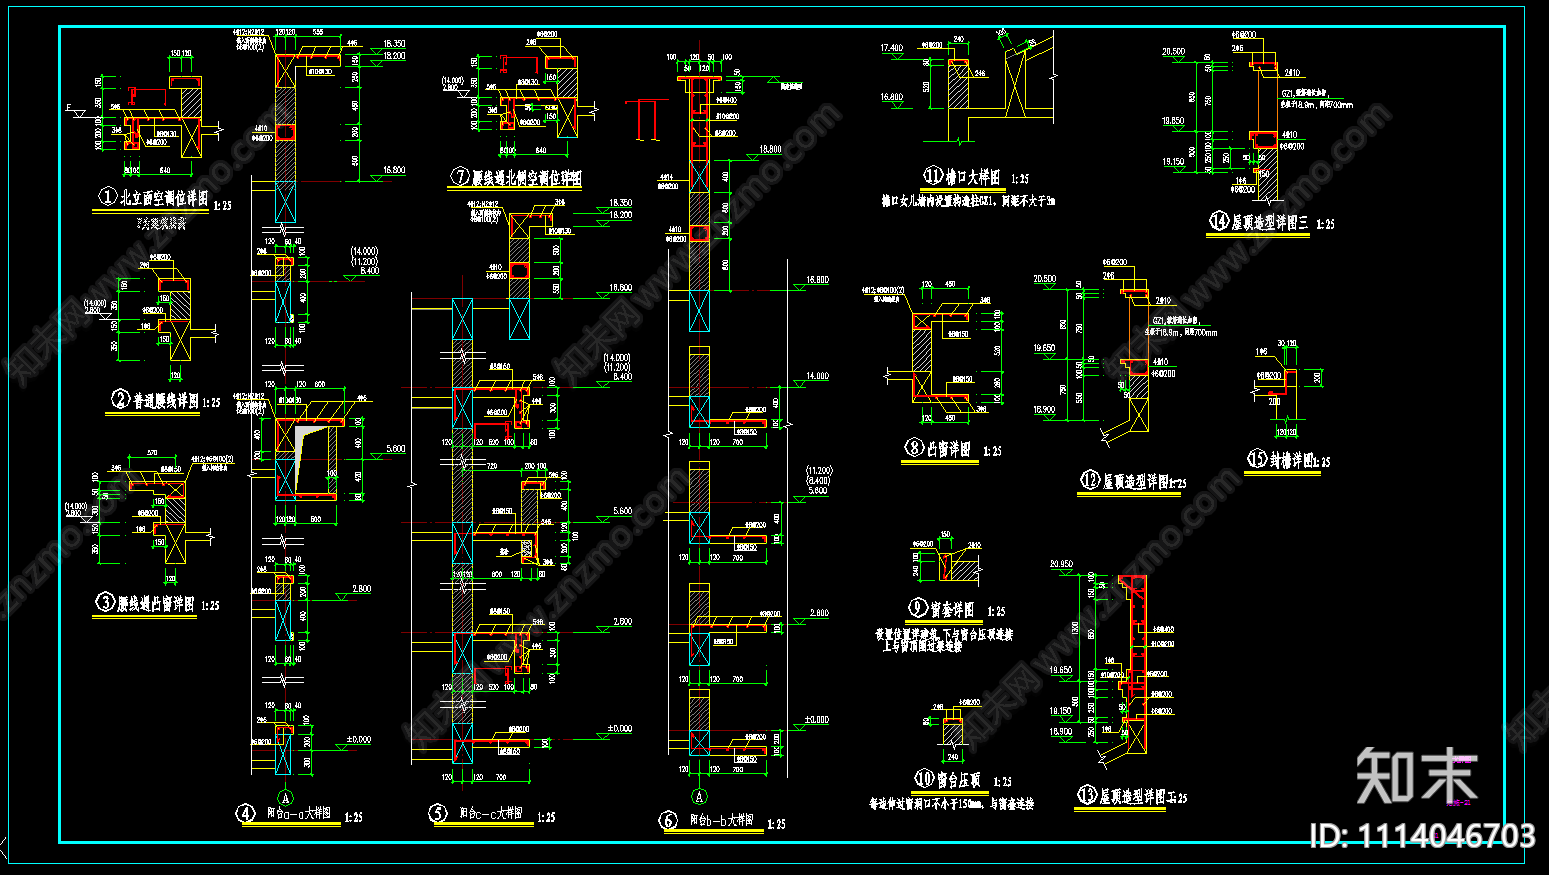Click axis bubble A under 阳台a-a detail
The width and height of the screenshot is (1549, 875).
click(285, 797)
